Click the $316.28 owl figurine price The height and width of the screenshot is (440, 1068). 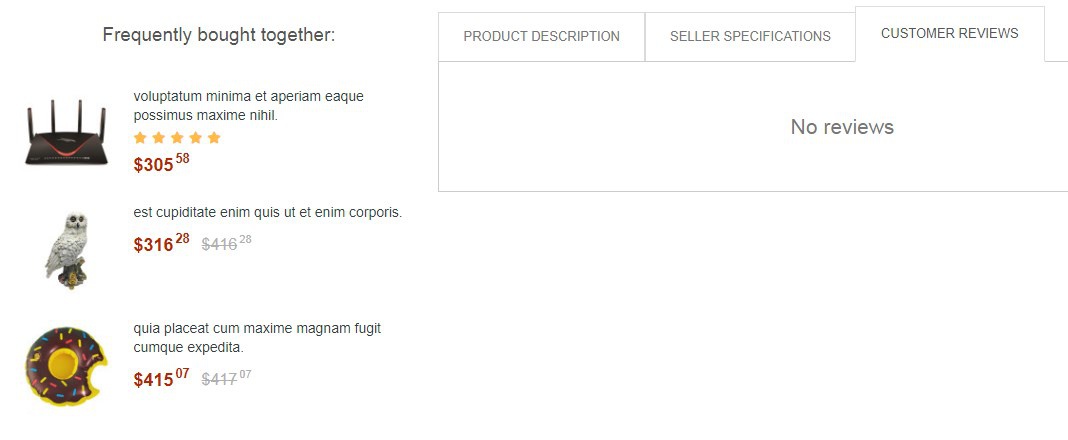point(161,243)
